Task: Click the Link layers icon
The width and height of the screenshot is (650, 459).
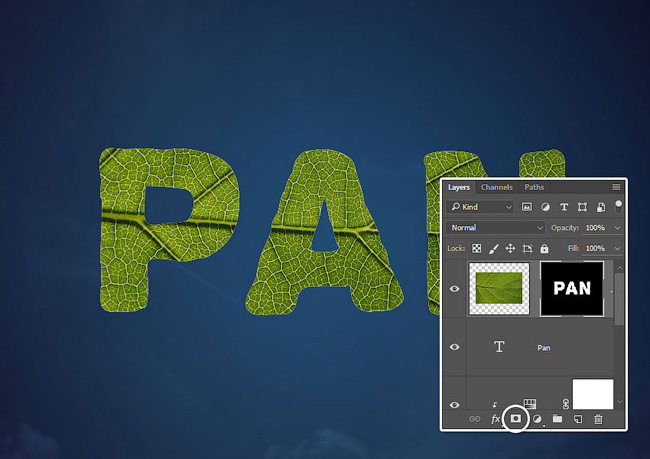Action: click(475, 419)
